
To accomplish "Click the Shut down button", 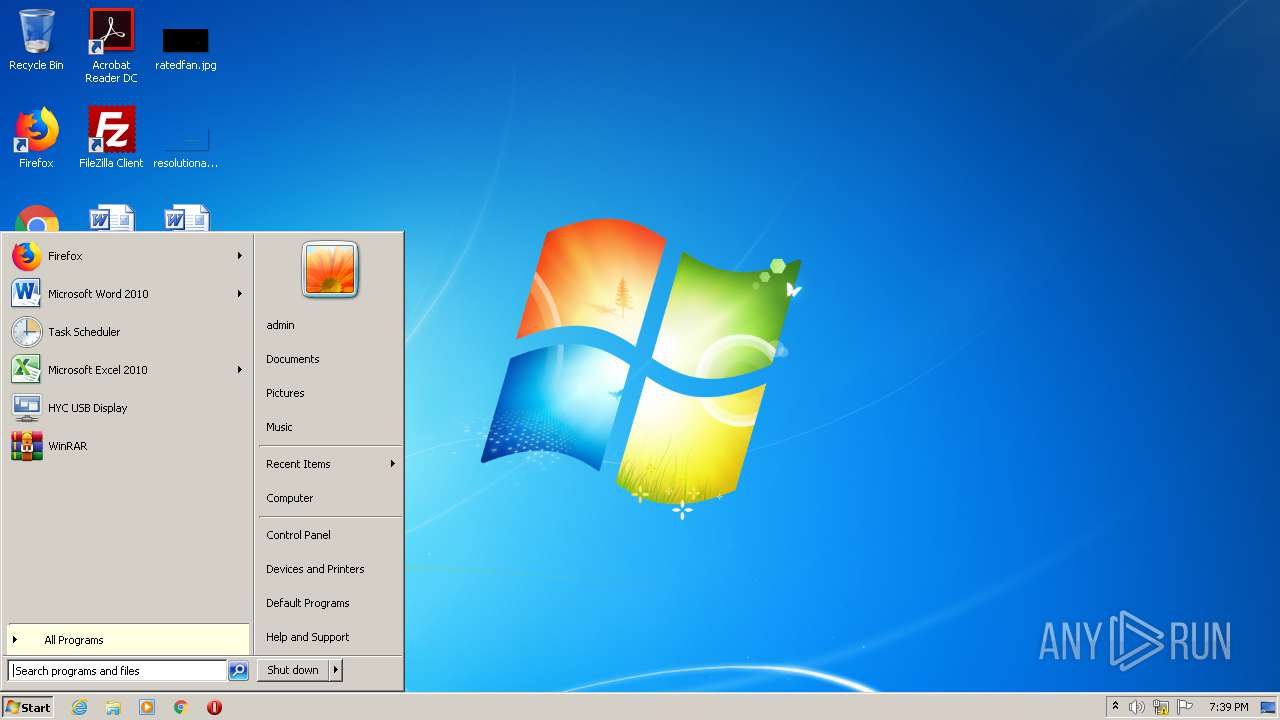I will tap(293, 670).
